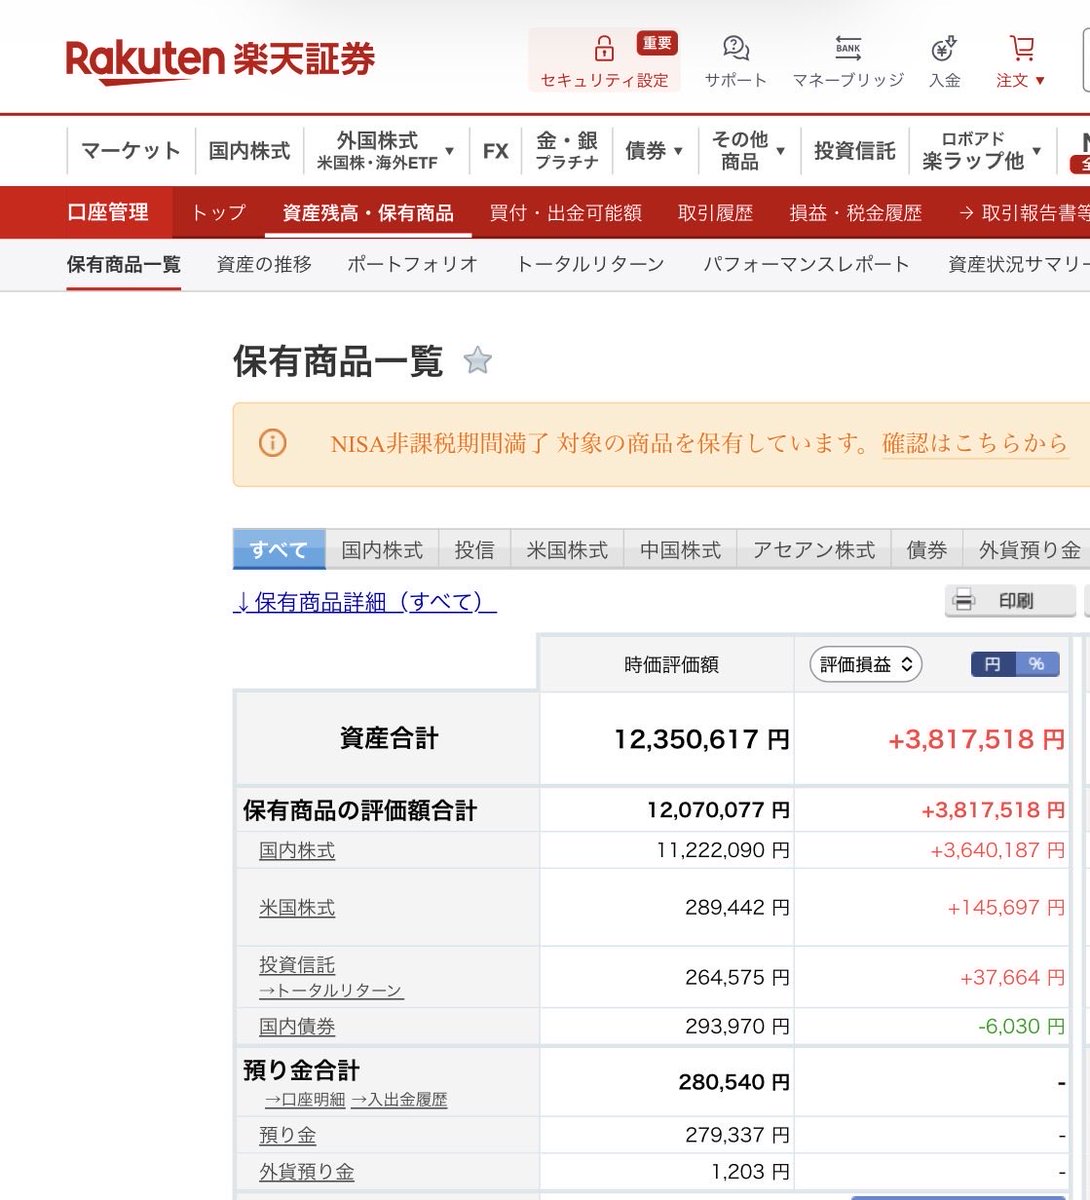Open 取引報告書等 link in red bar
The height and width of the screenshot is (1200, 1090).
pos(1023,213)
